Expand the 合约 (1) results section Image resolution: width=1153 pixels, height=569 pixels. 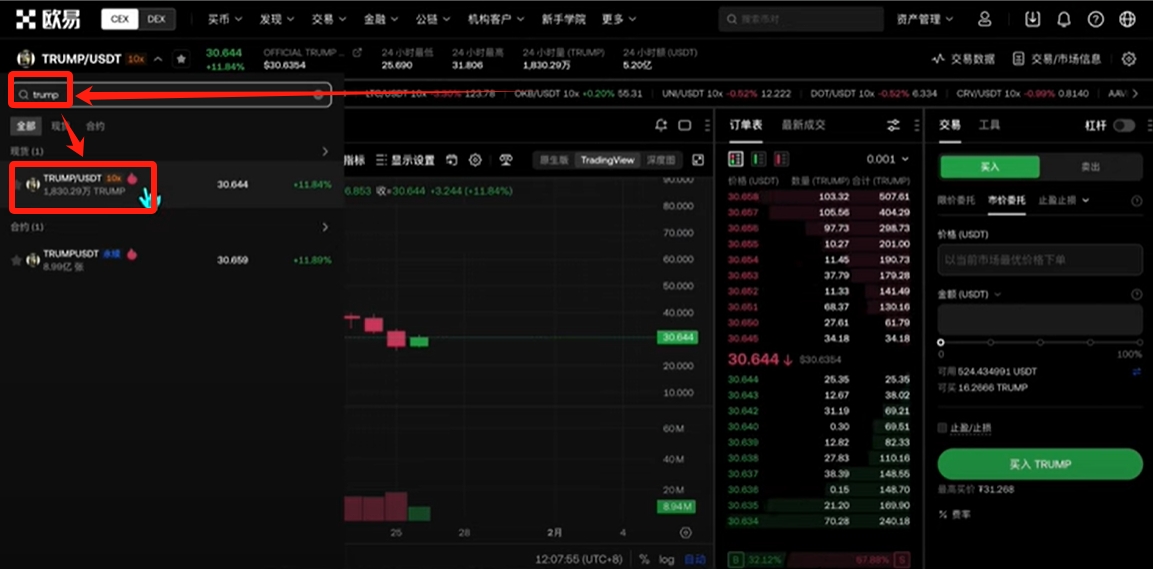click(325, 227)
